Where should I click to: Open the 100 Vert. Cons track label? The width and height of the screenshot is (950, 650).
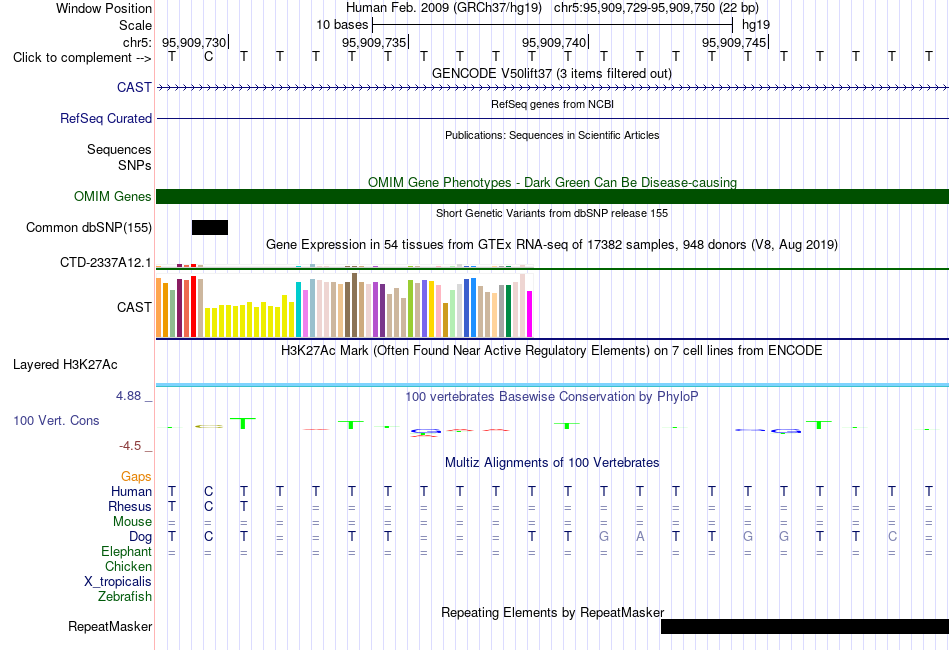pyautogui.click(x=56, y=420)
